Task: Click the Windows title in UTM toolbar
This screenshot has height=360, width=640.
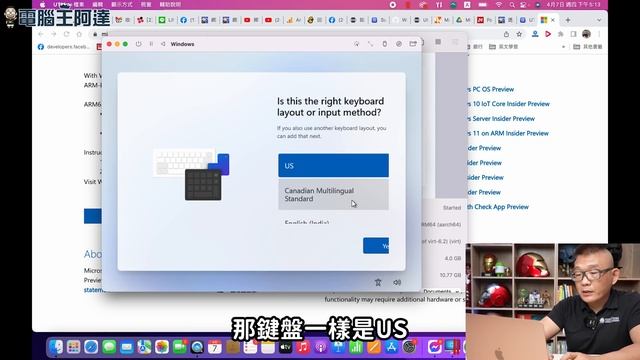Action: coord(182,44)
